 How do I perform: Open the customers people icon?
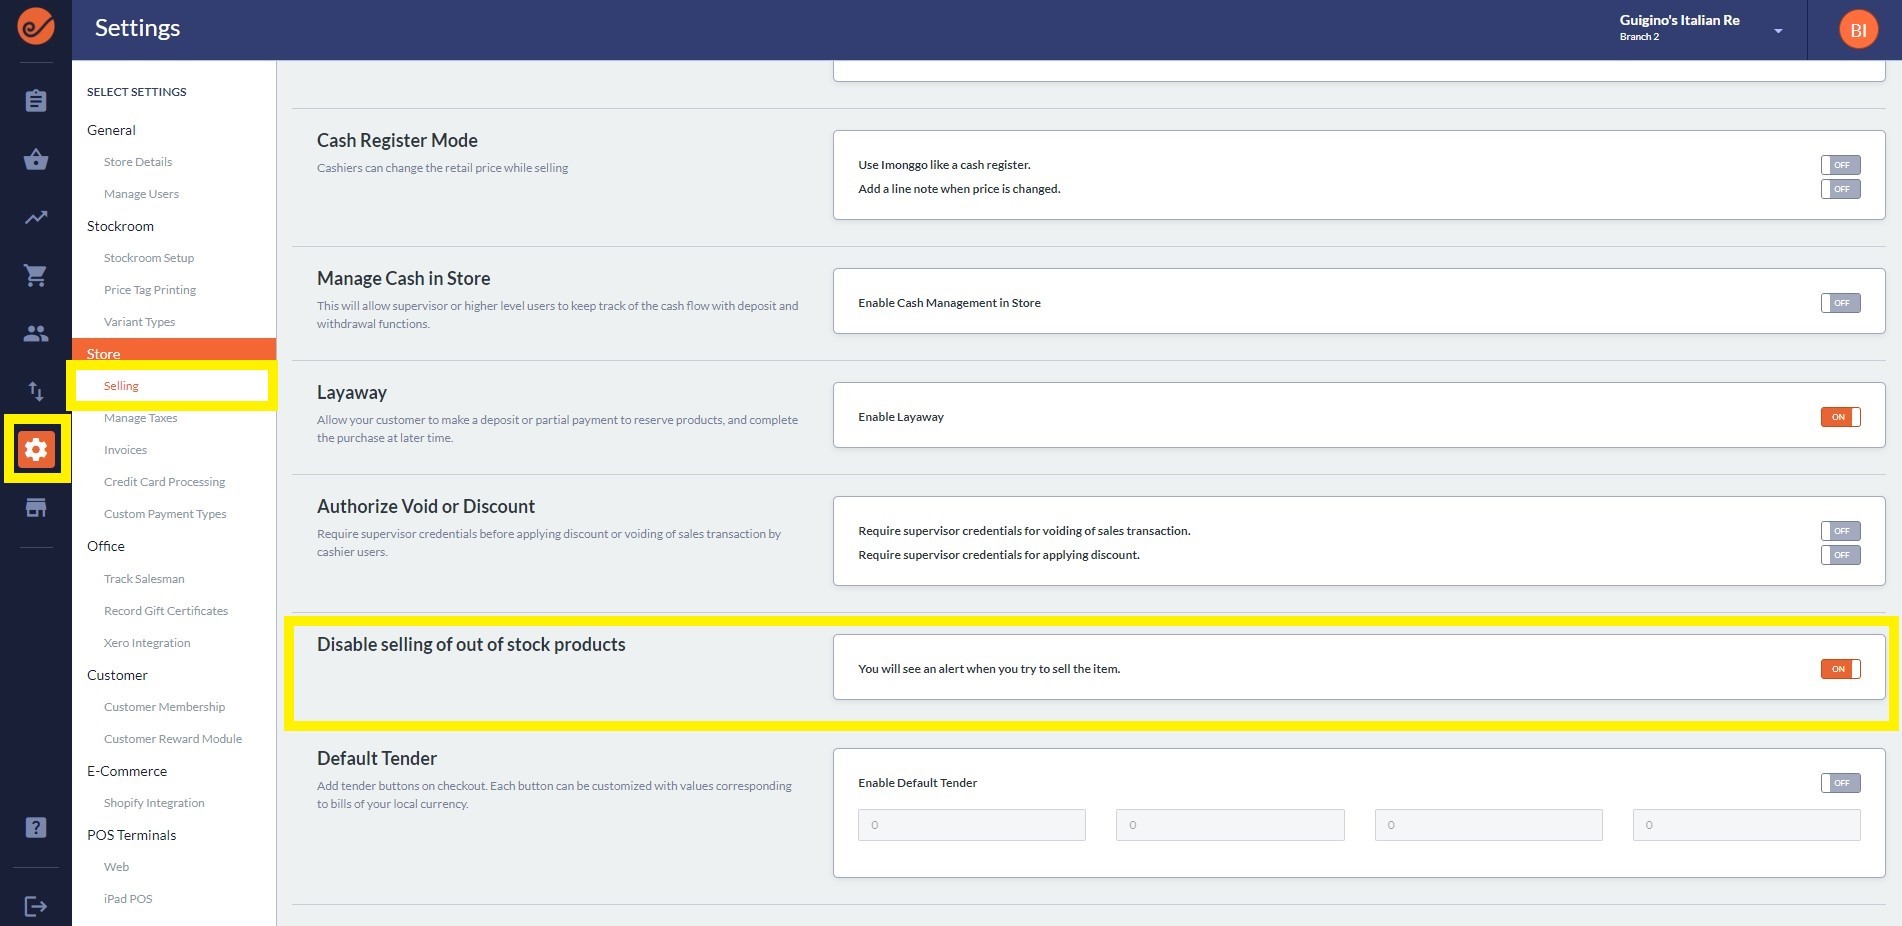[36, 334]
